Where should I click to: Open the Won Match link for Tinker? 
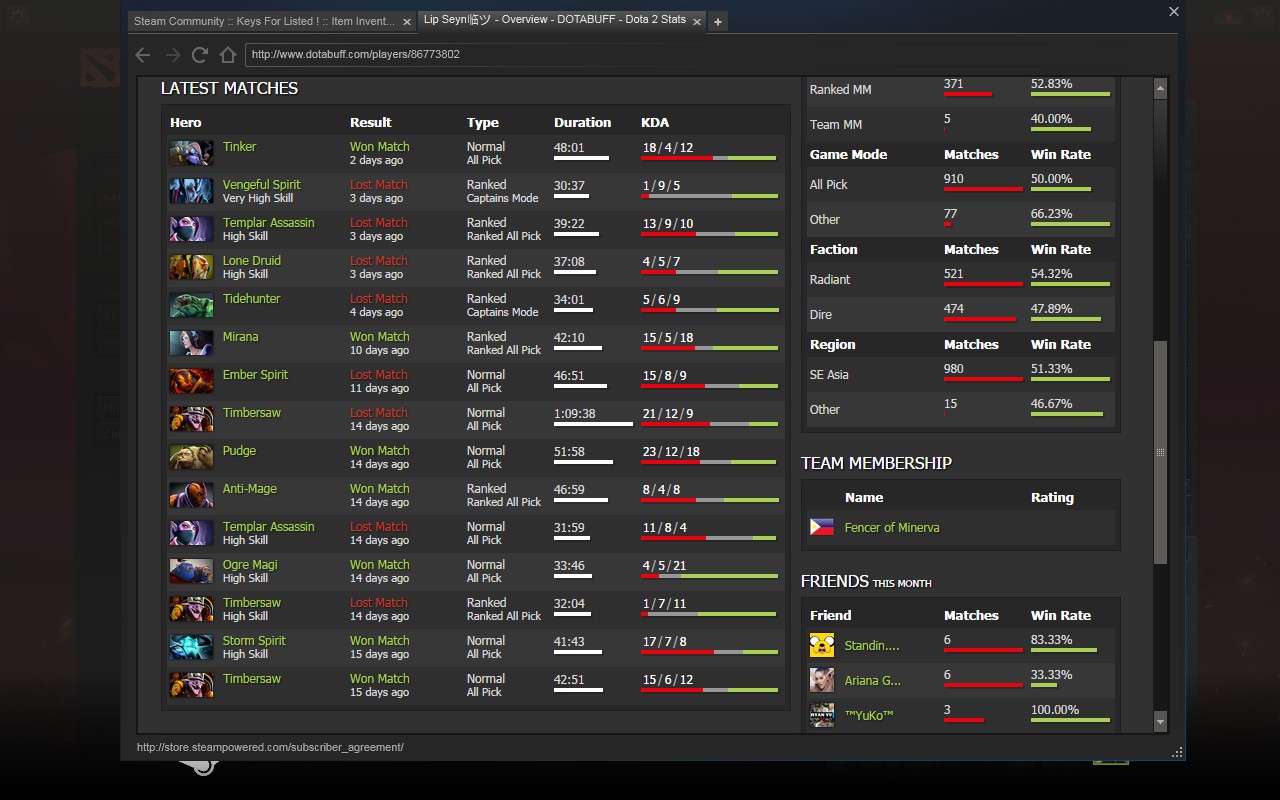380,146
